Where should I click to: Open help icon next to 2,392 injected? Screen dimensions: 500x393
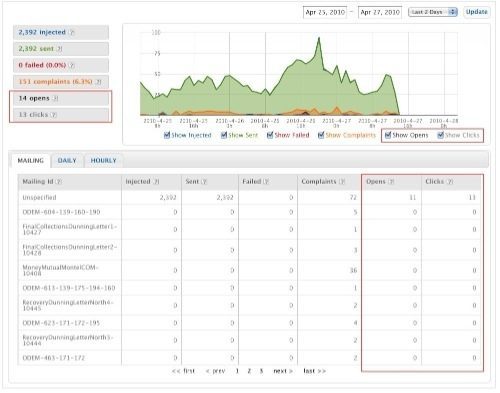click(x=72, y=32)
